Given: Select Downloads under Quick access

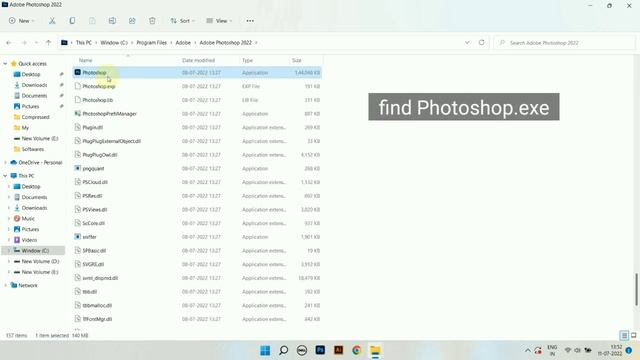Looking at the screenshot, I should point(34,85).
